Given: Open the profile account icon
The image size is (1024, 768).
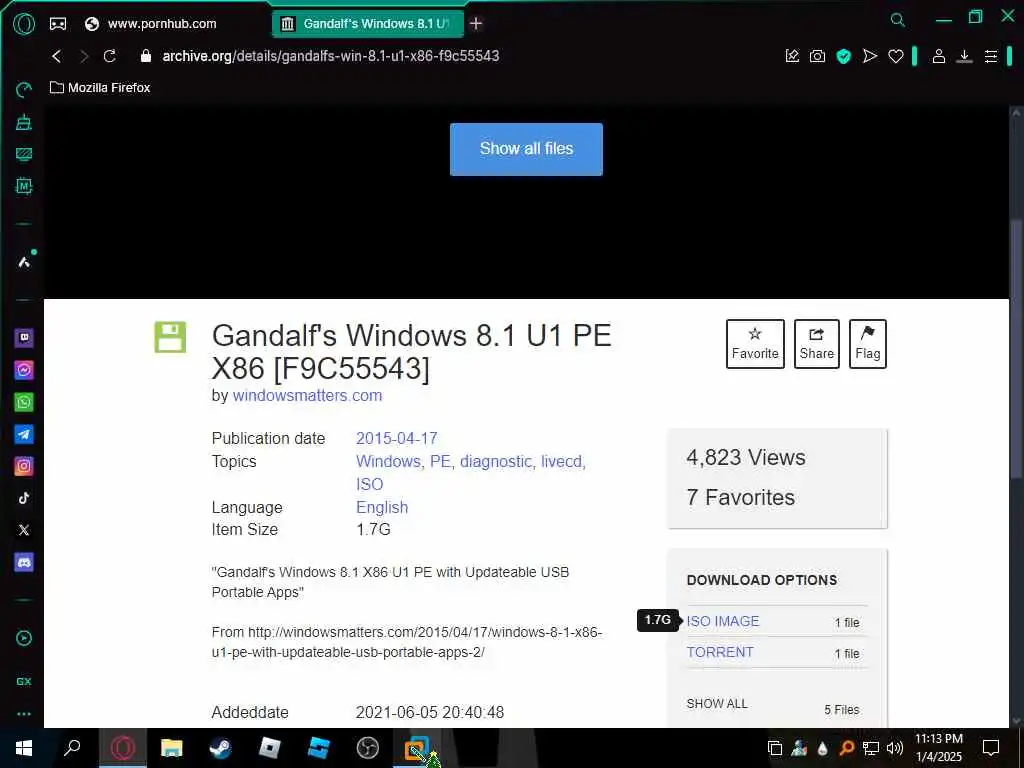Looking at the screenshot, I should coord(938,56).
